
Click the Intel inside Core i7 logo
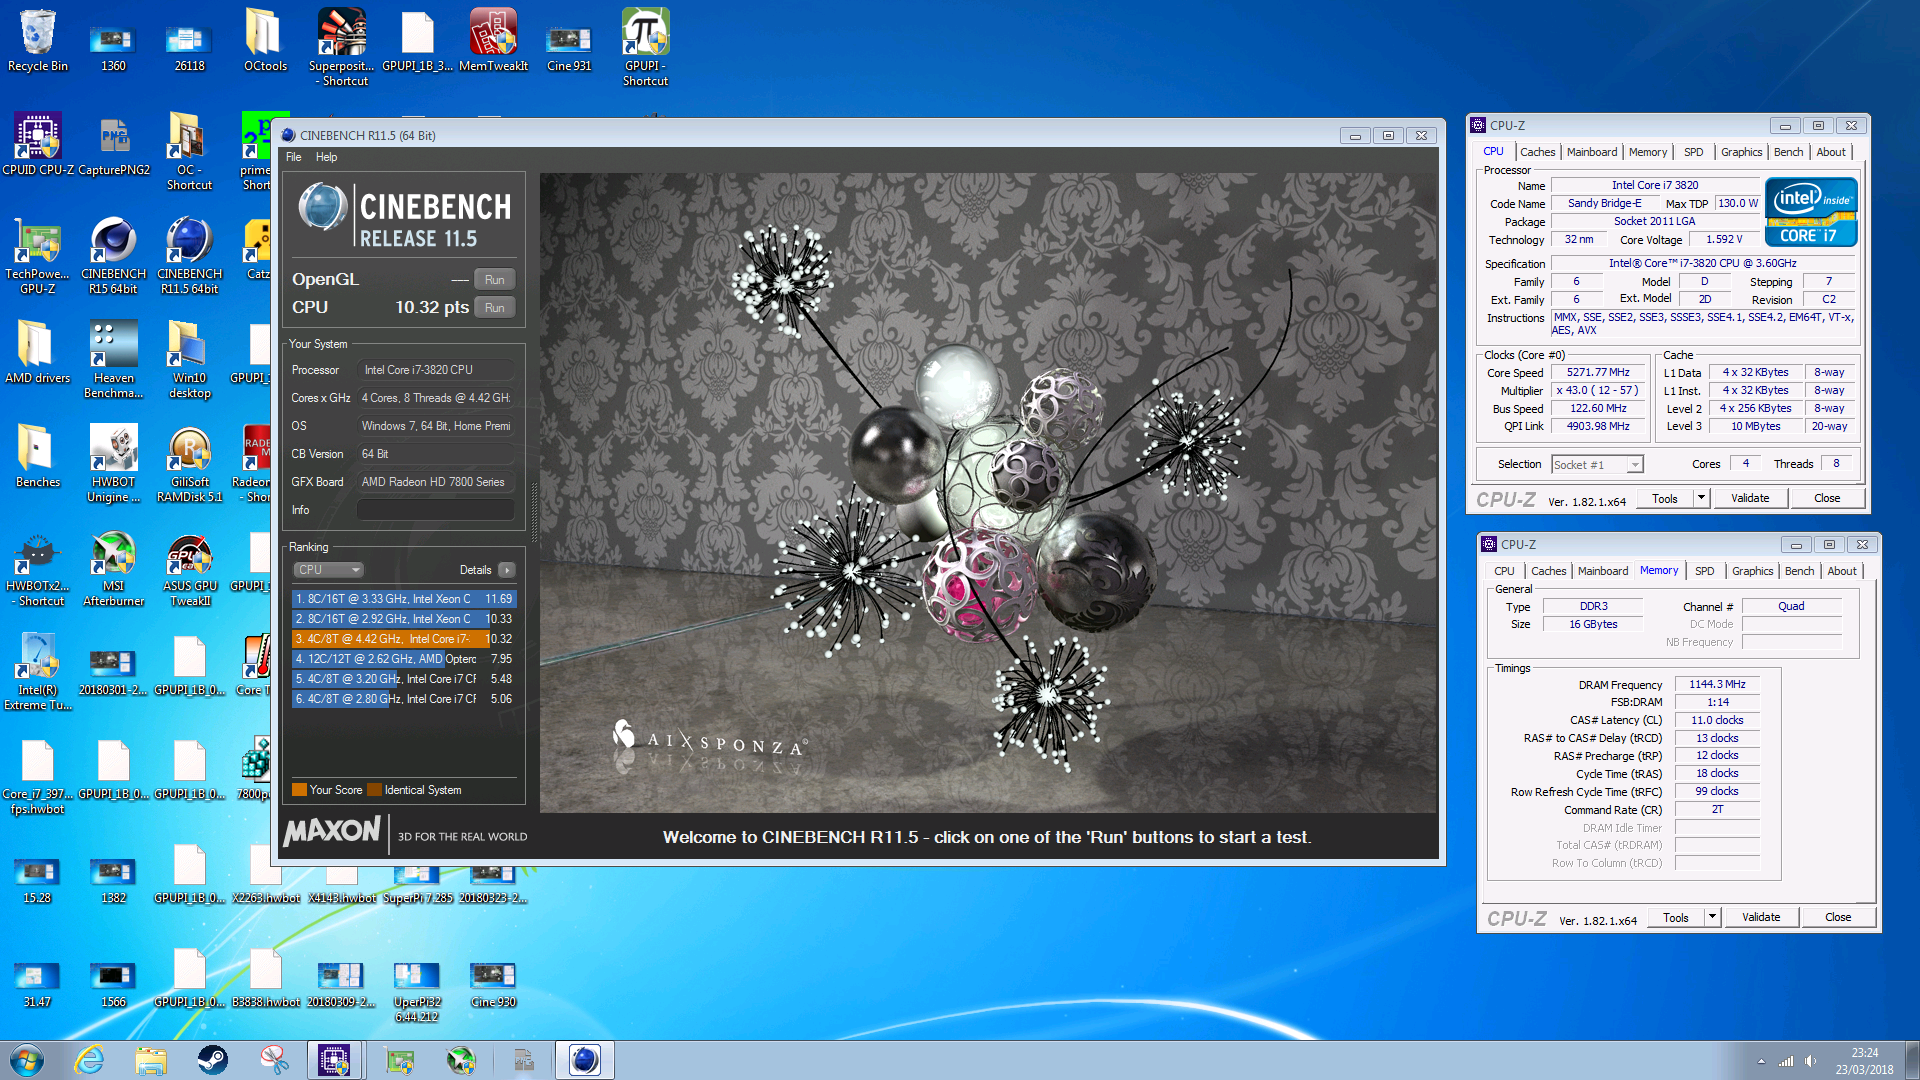pos(1811,212)
